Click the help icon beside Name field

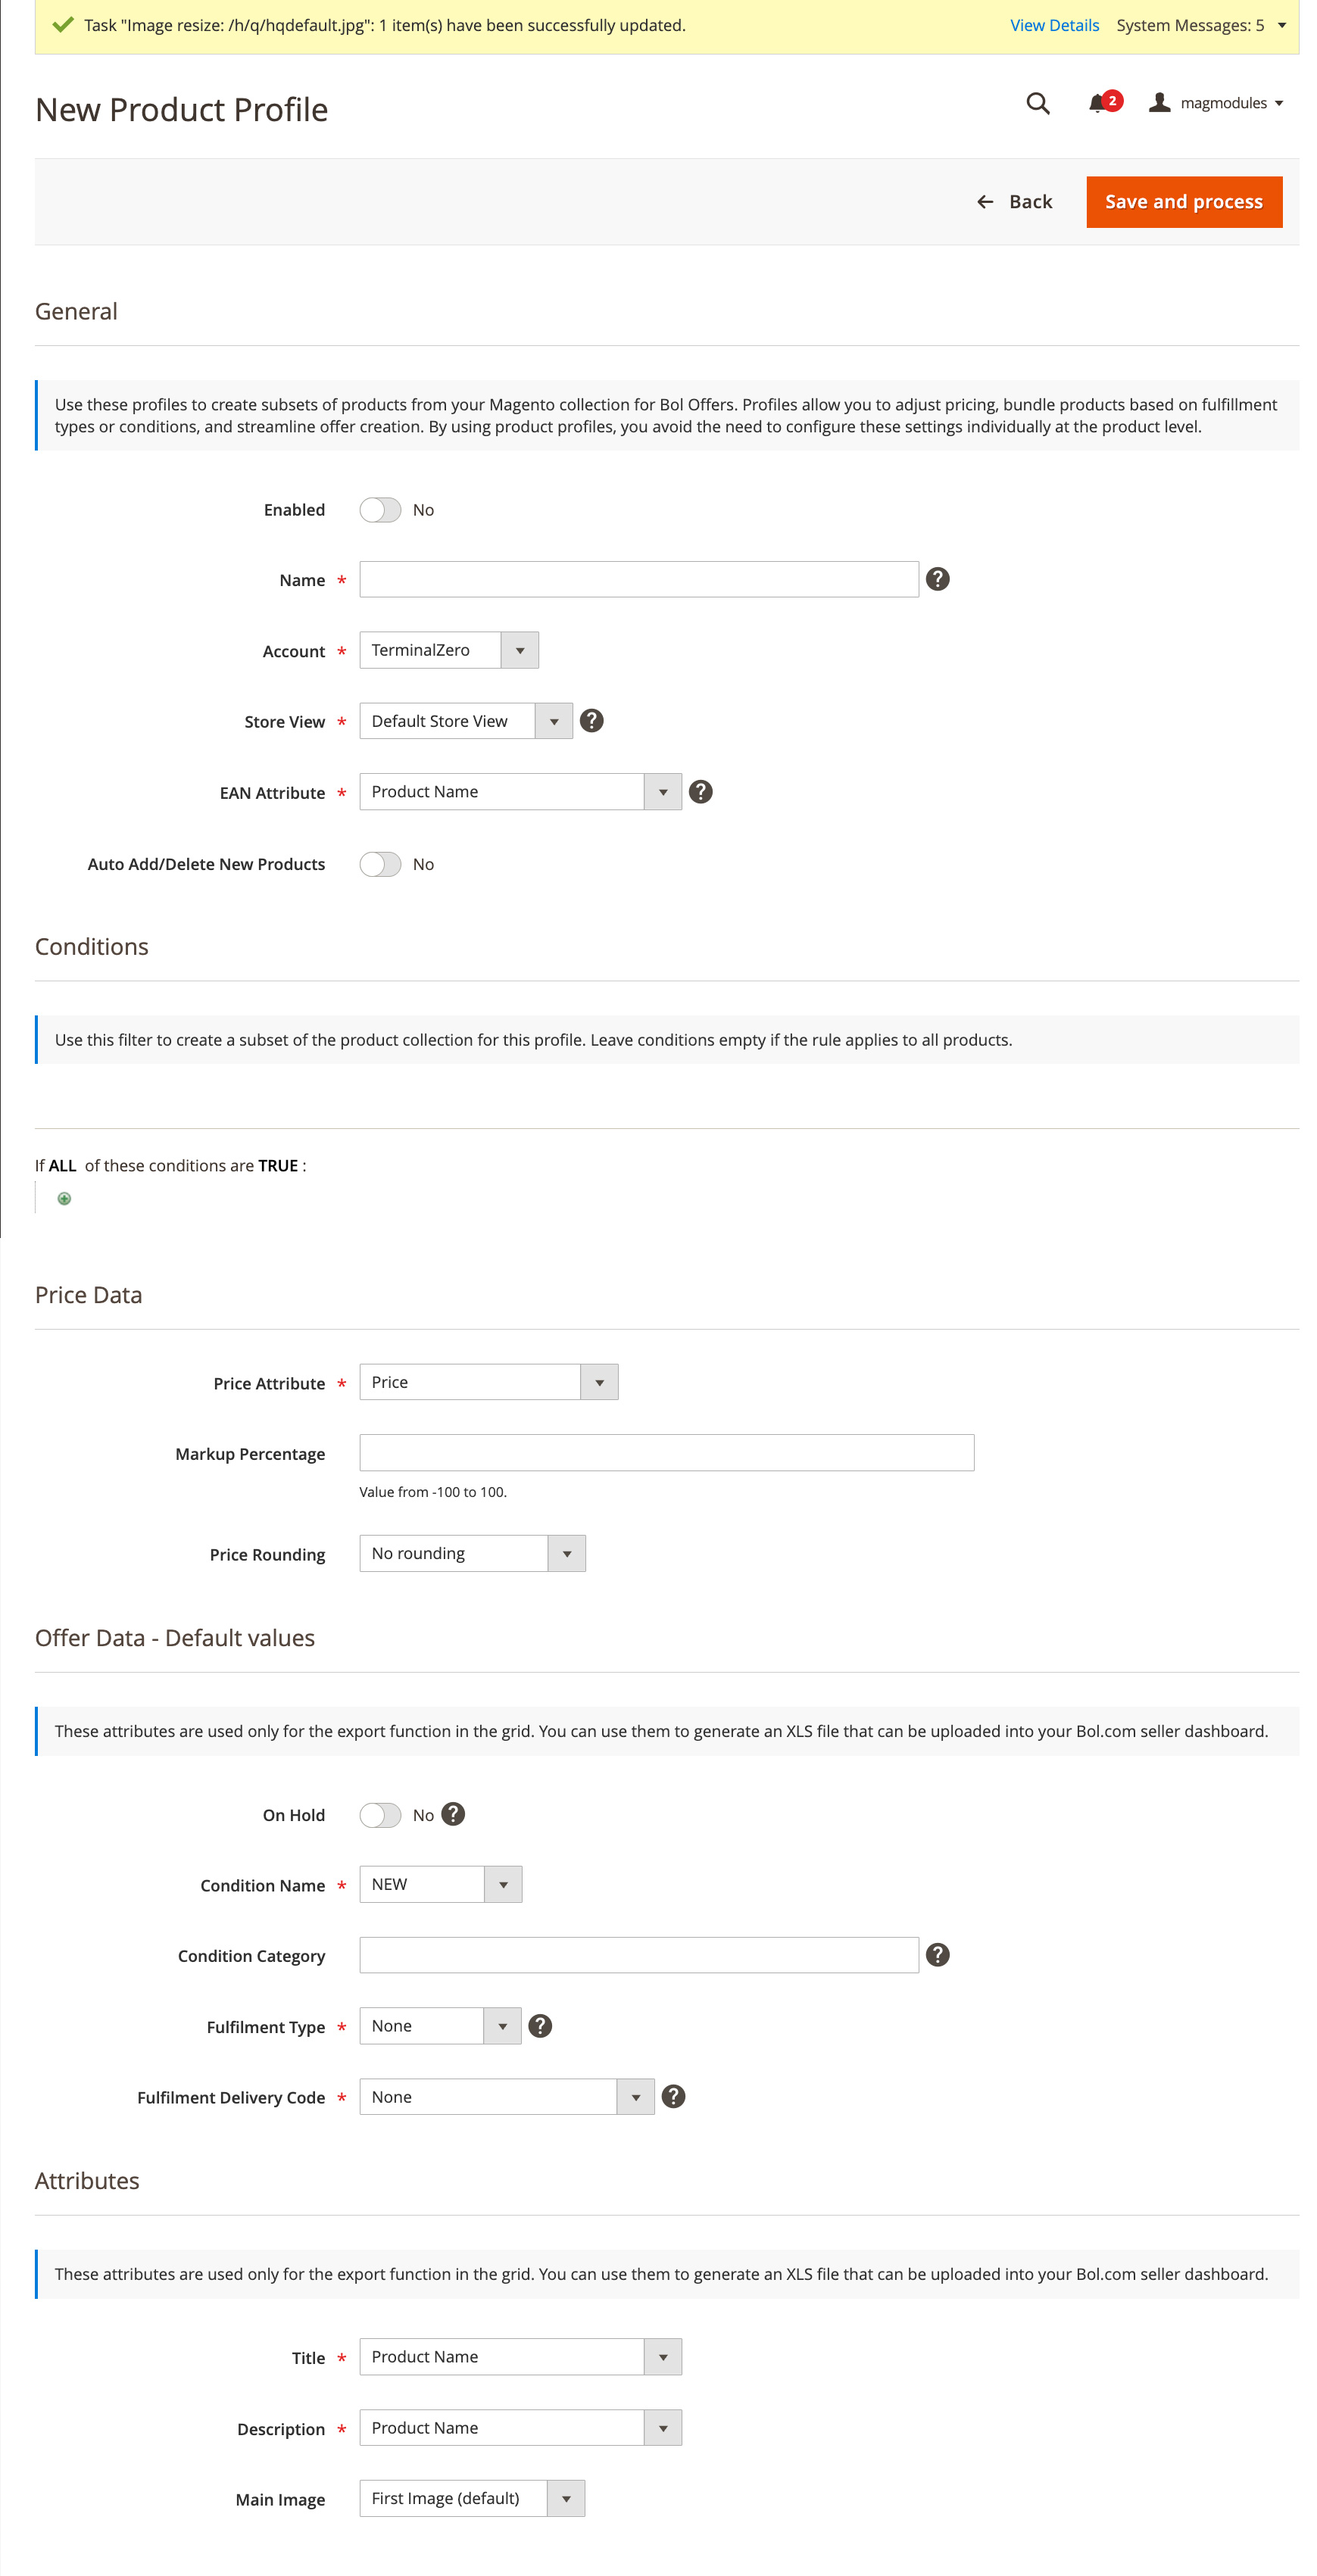tap(936, 579)
